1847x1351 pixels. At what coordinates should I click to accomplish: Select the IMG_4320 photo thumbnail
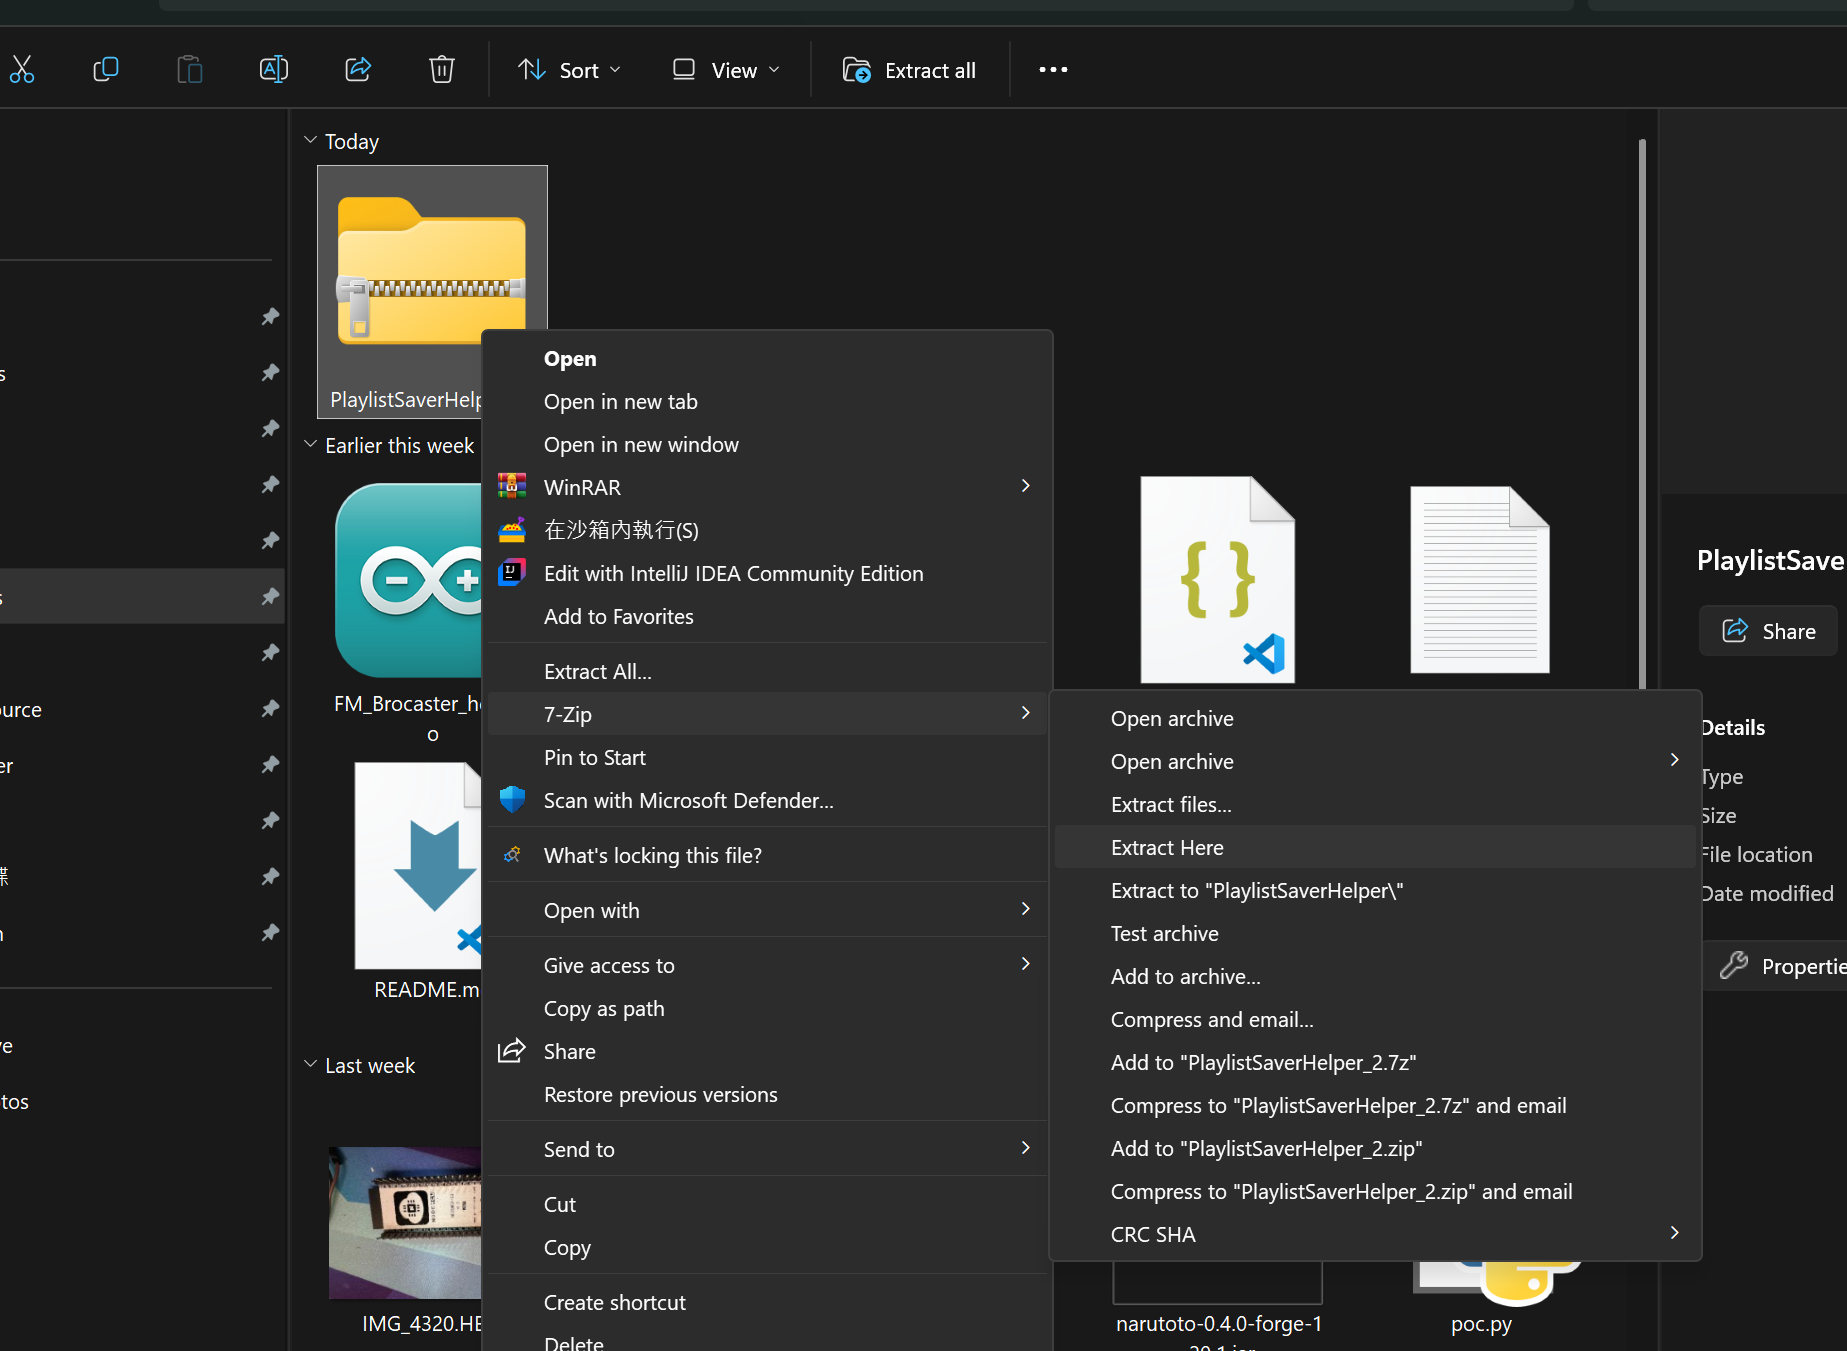(x=405, y=1222)
